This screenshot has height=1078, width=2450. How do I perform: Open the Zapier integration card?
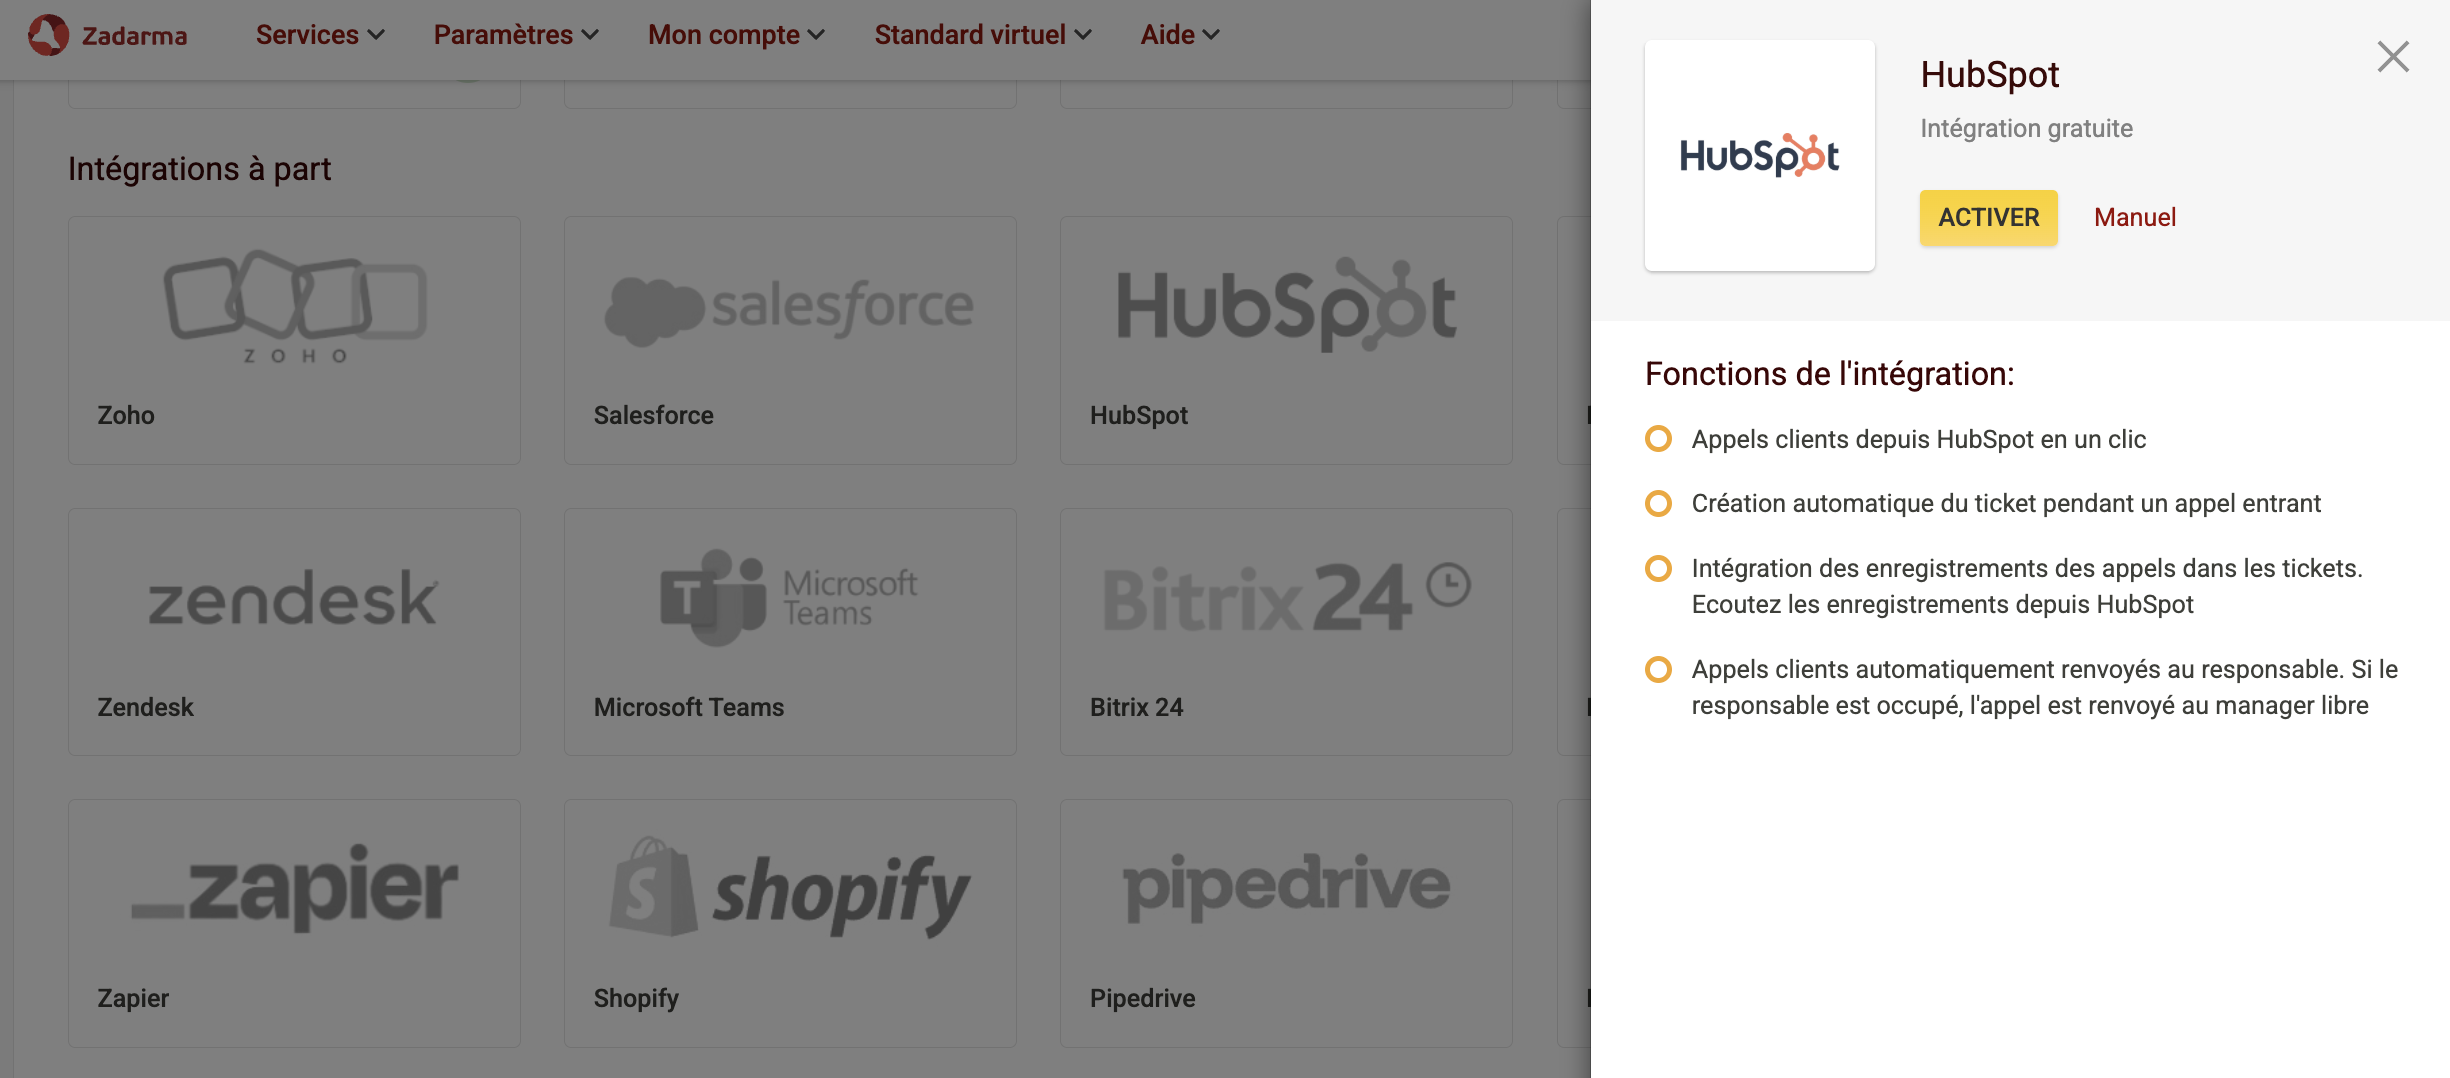coord(294,923)
